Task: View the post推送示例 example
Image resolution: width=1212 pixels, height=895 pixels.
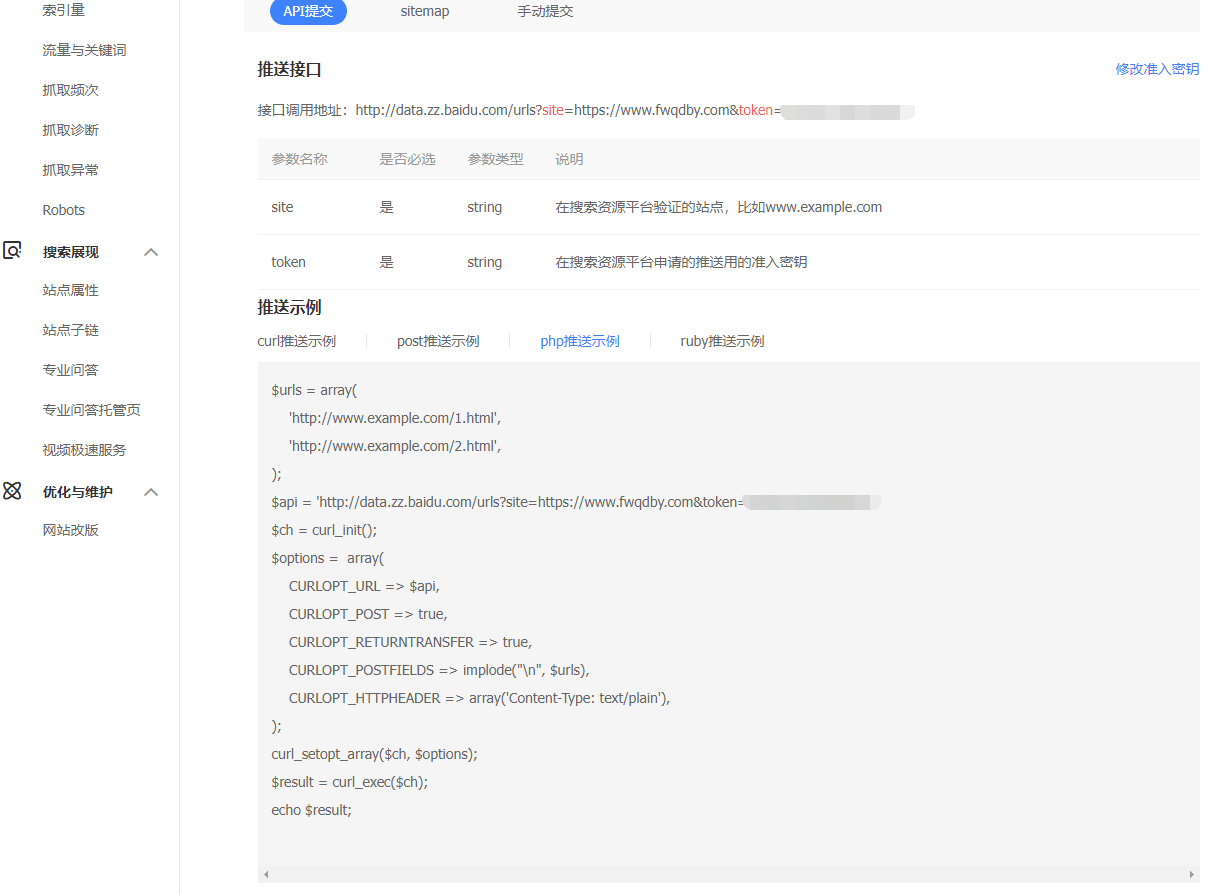Action: (438, 340)
